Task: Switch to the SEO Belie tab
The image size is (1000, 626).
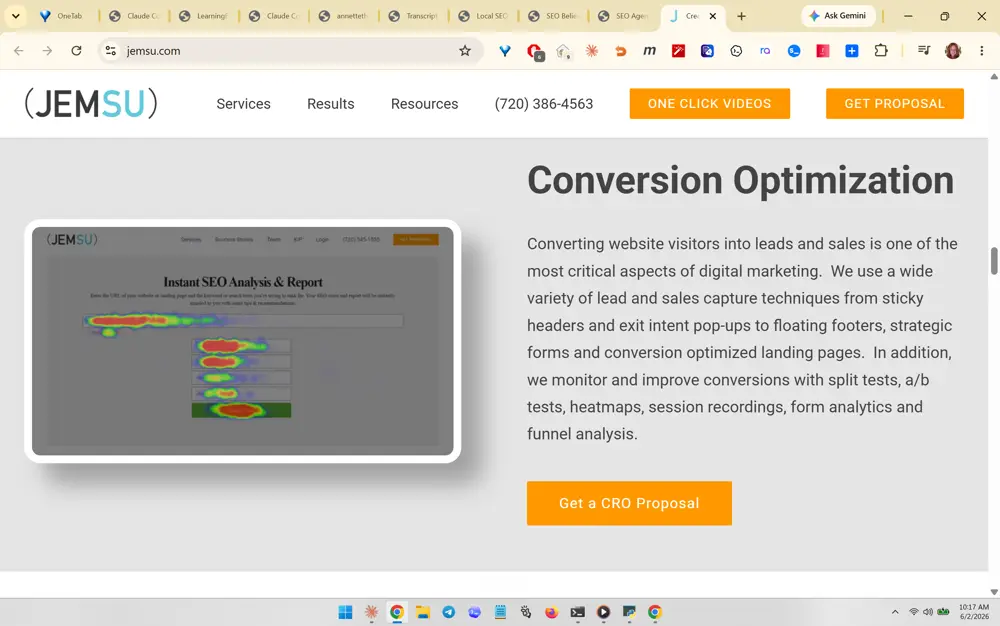Action: point(553,16)
